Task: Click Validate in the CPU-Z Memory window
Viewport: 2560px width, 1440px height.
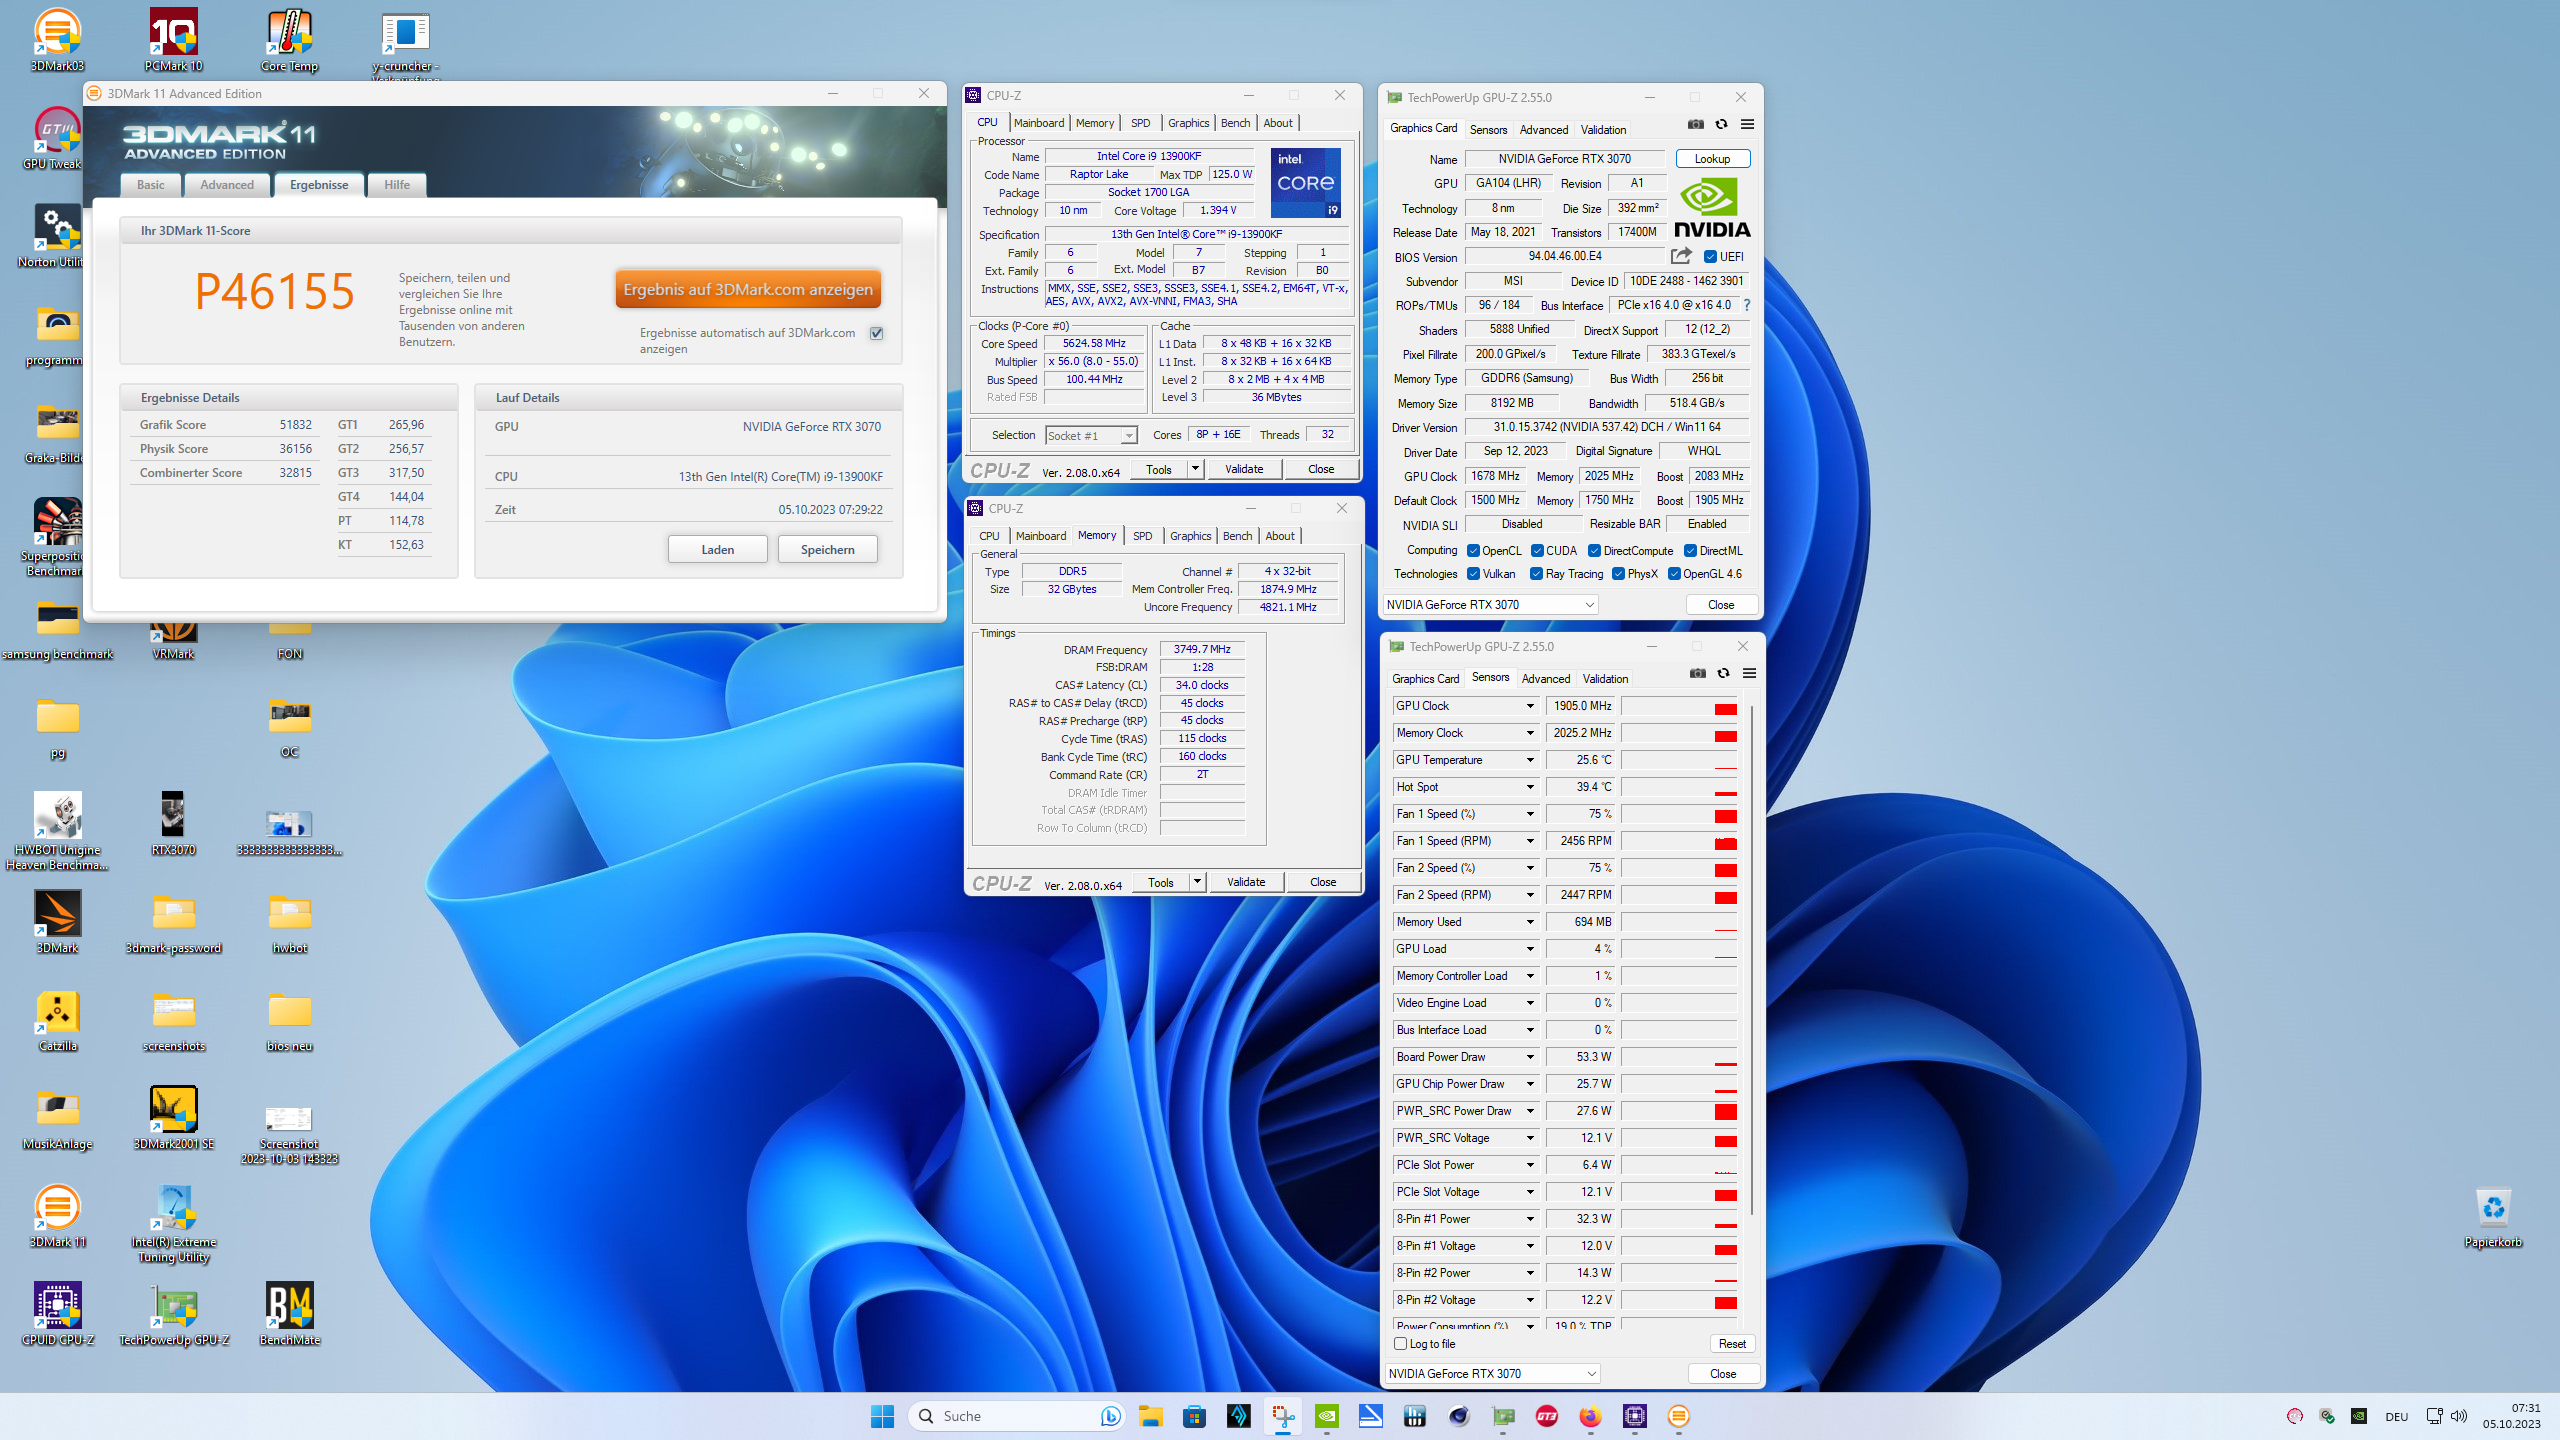Action: point(1246,882)
